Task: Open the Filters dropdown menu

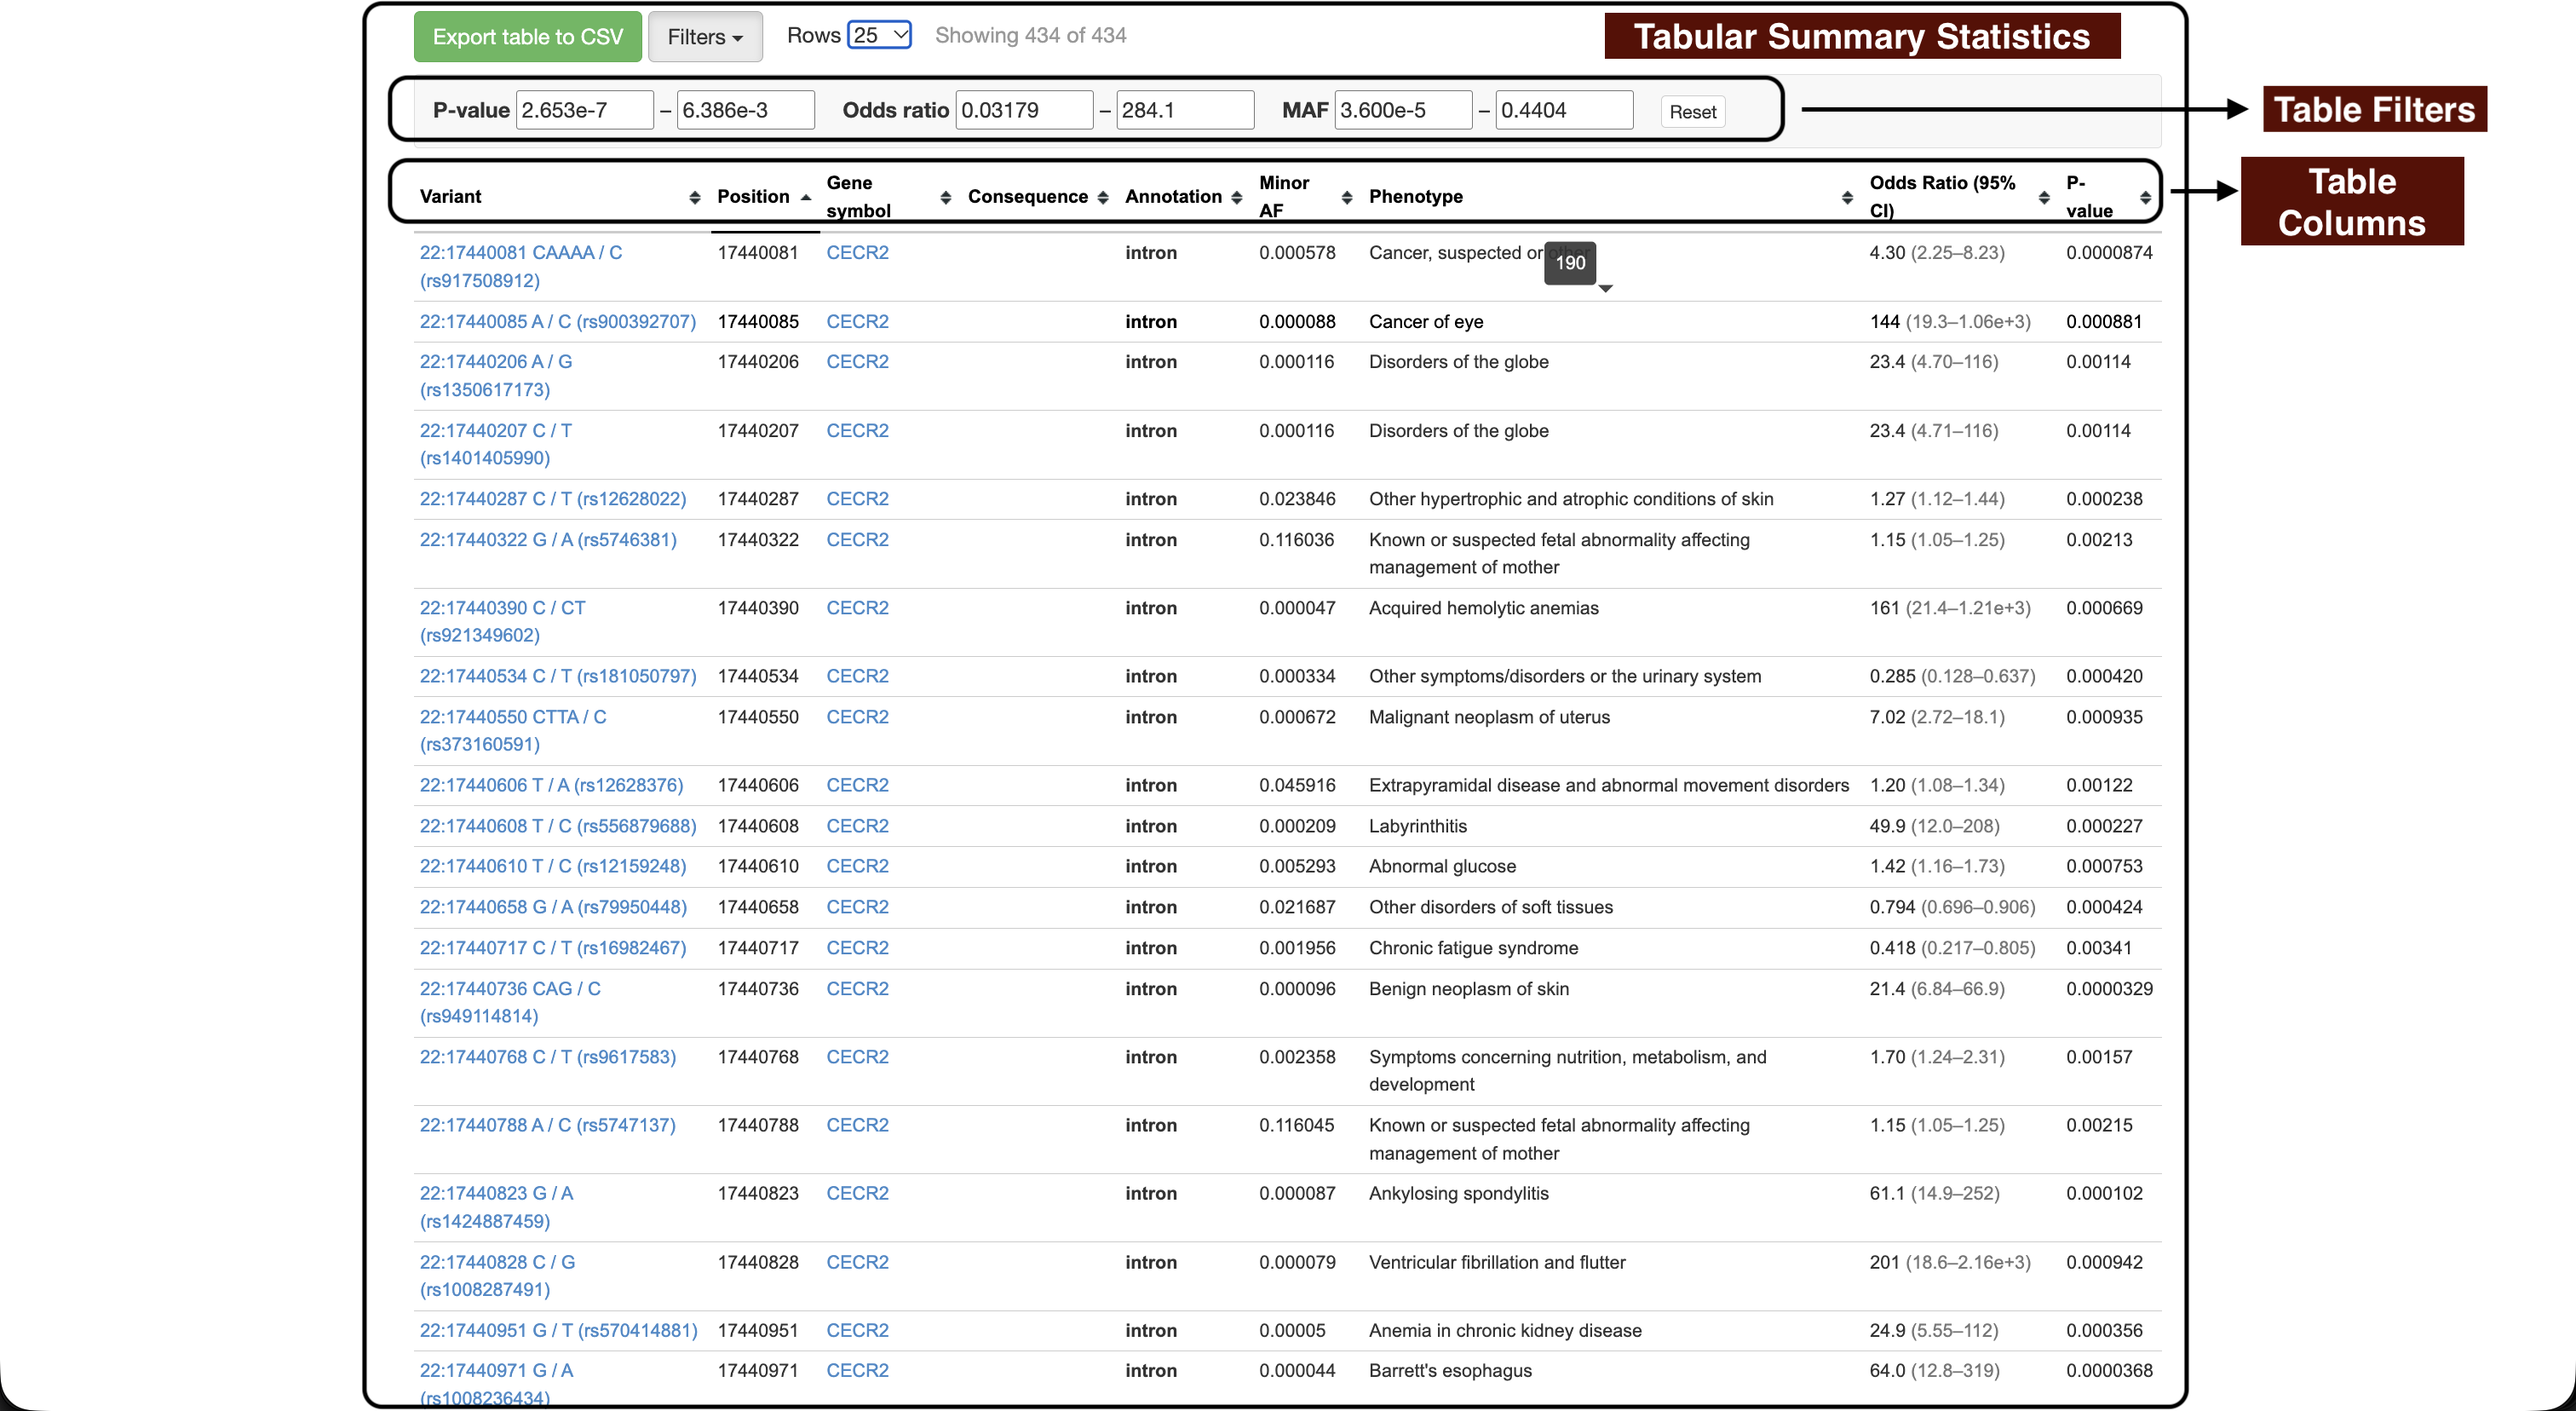Action: [x=705, y=37]
